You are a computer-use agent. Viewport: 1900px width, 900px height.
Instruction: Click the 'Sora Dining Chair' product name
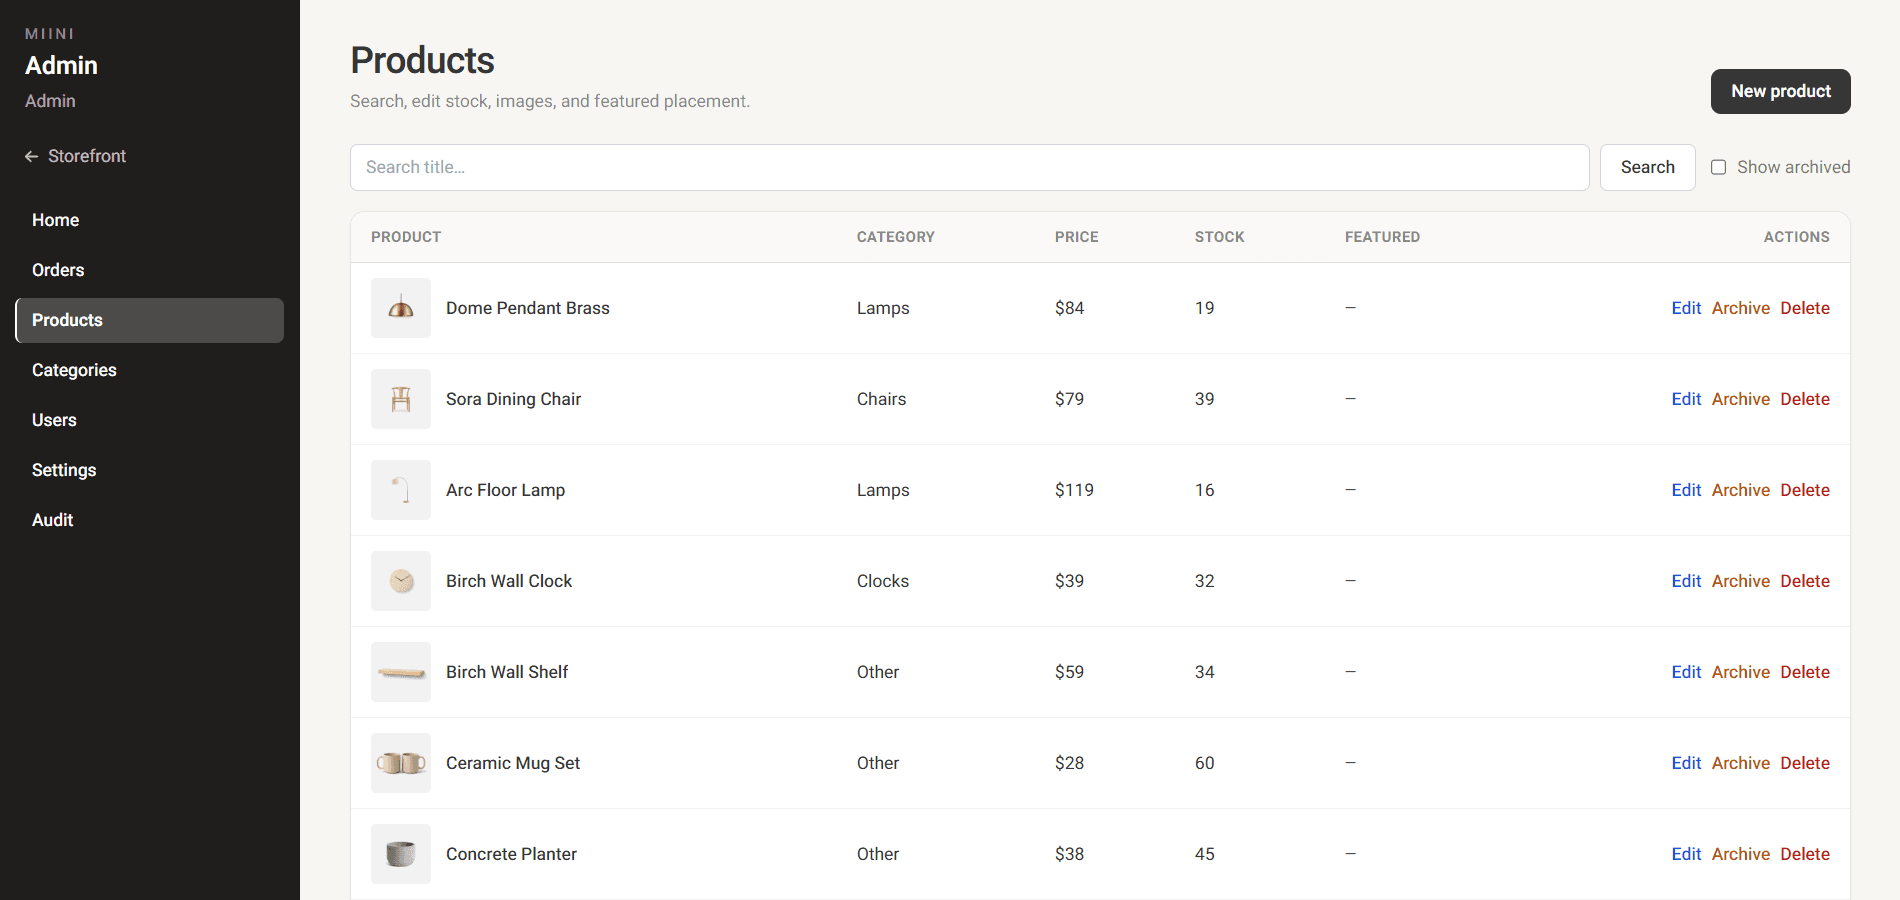513,399
